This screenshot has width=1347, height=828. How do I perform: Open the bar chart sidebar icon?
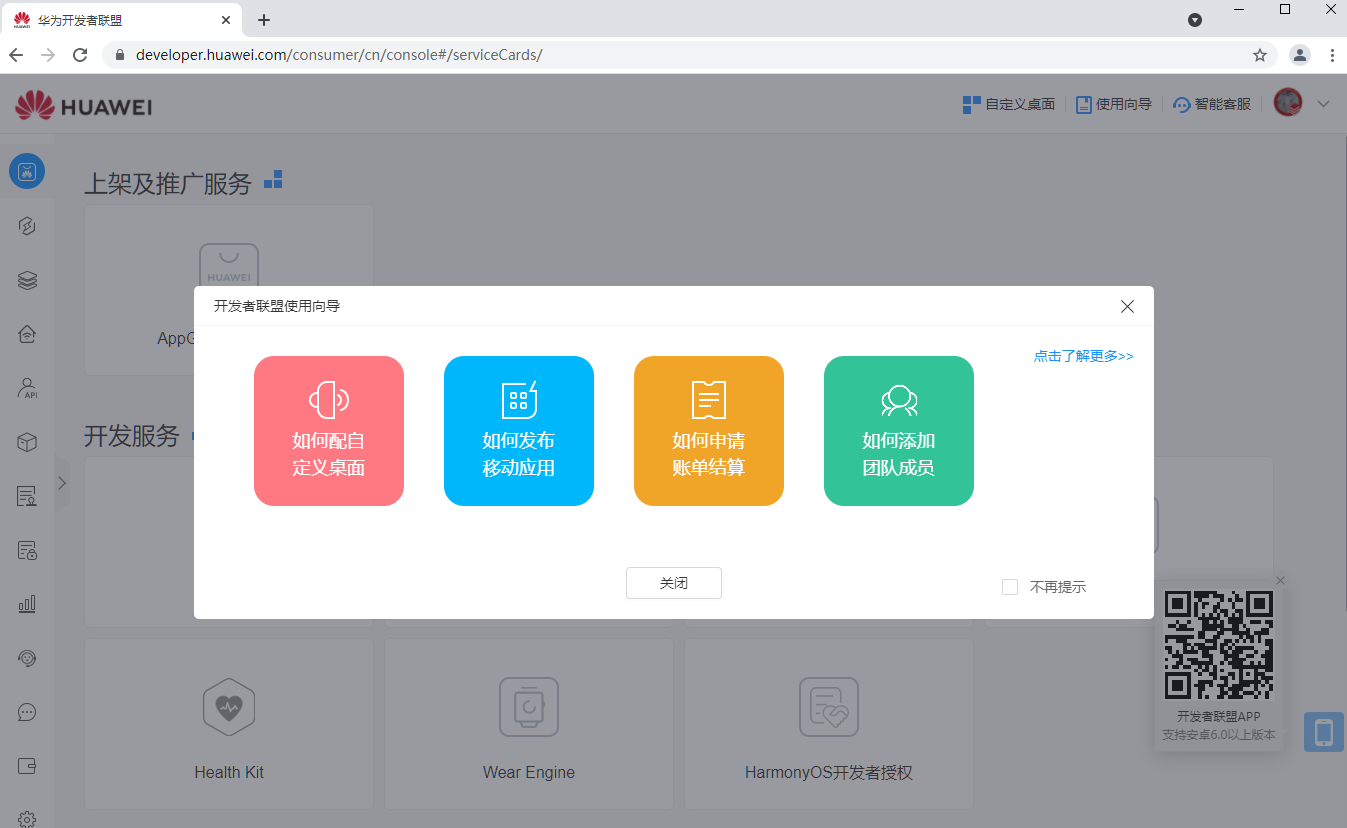[27, 604]
